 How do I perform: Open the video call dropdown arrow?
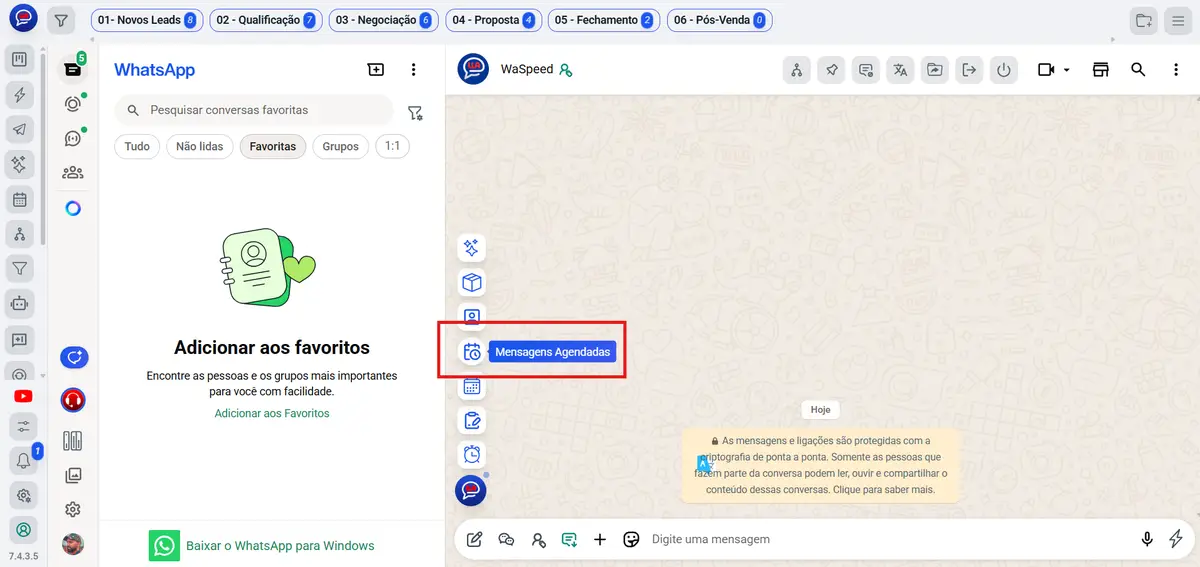[1067, 70]
